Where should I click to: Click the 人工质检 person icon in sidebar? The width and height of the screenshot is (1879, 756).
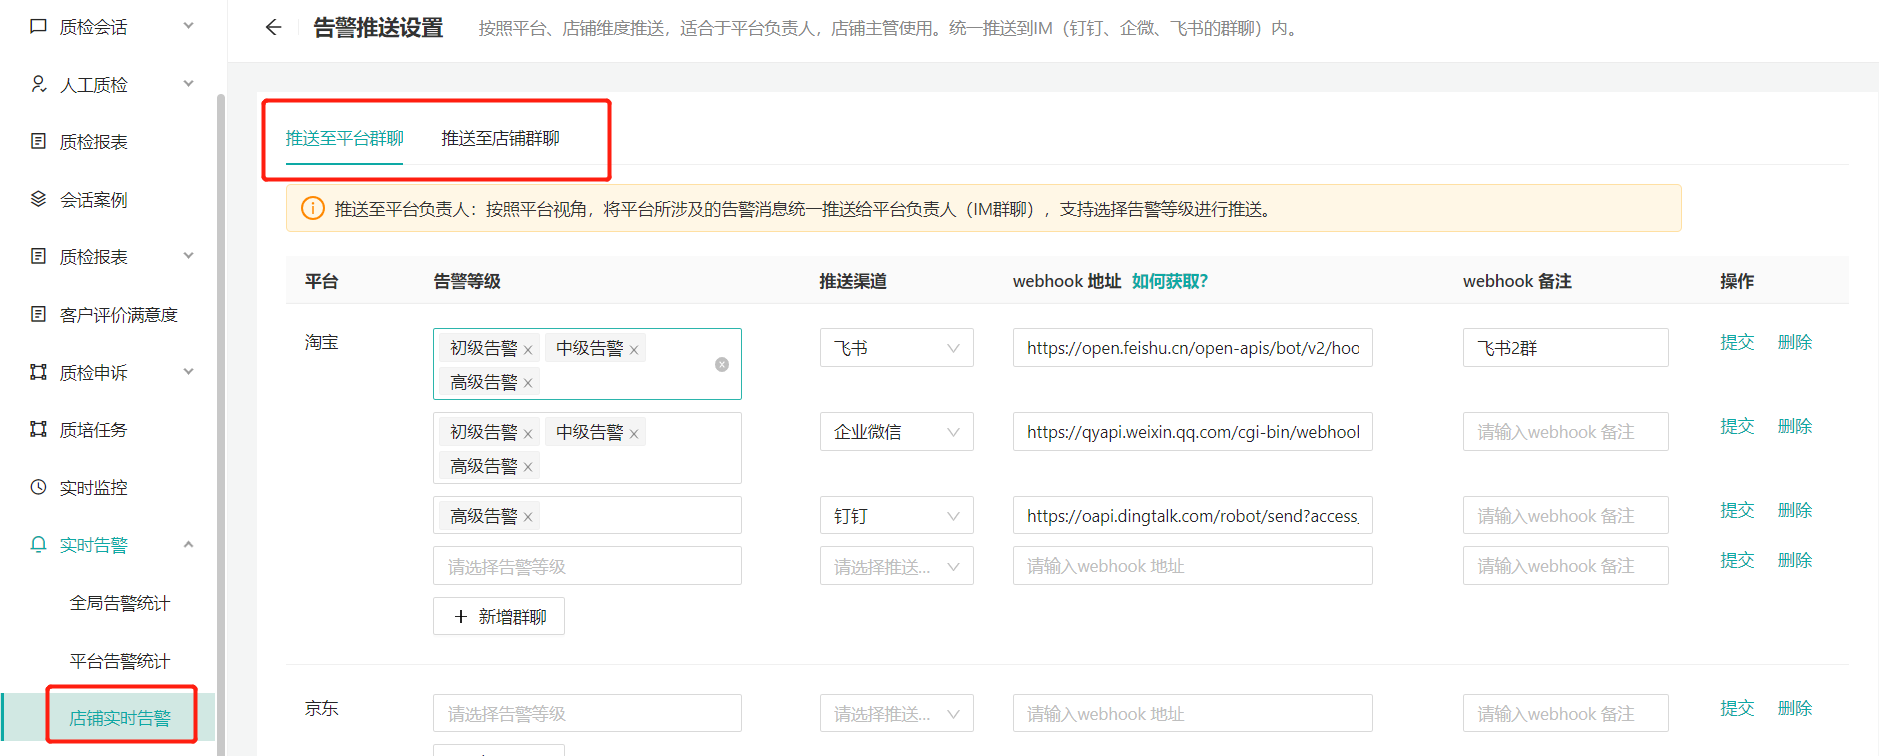coord(38,84)
